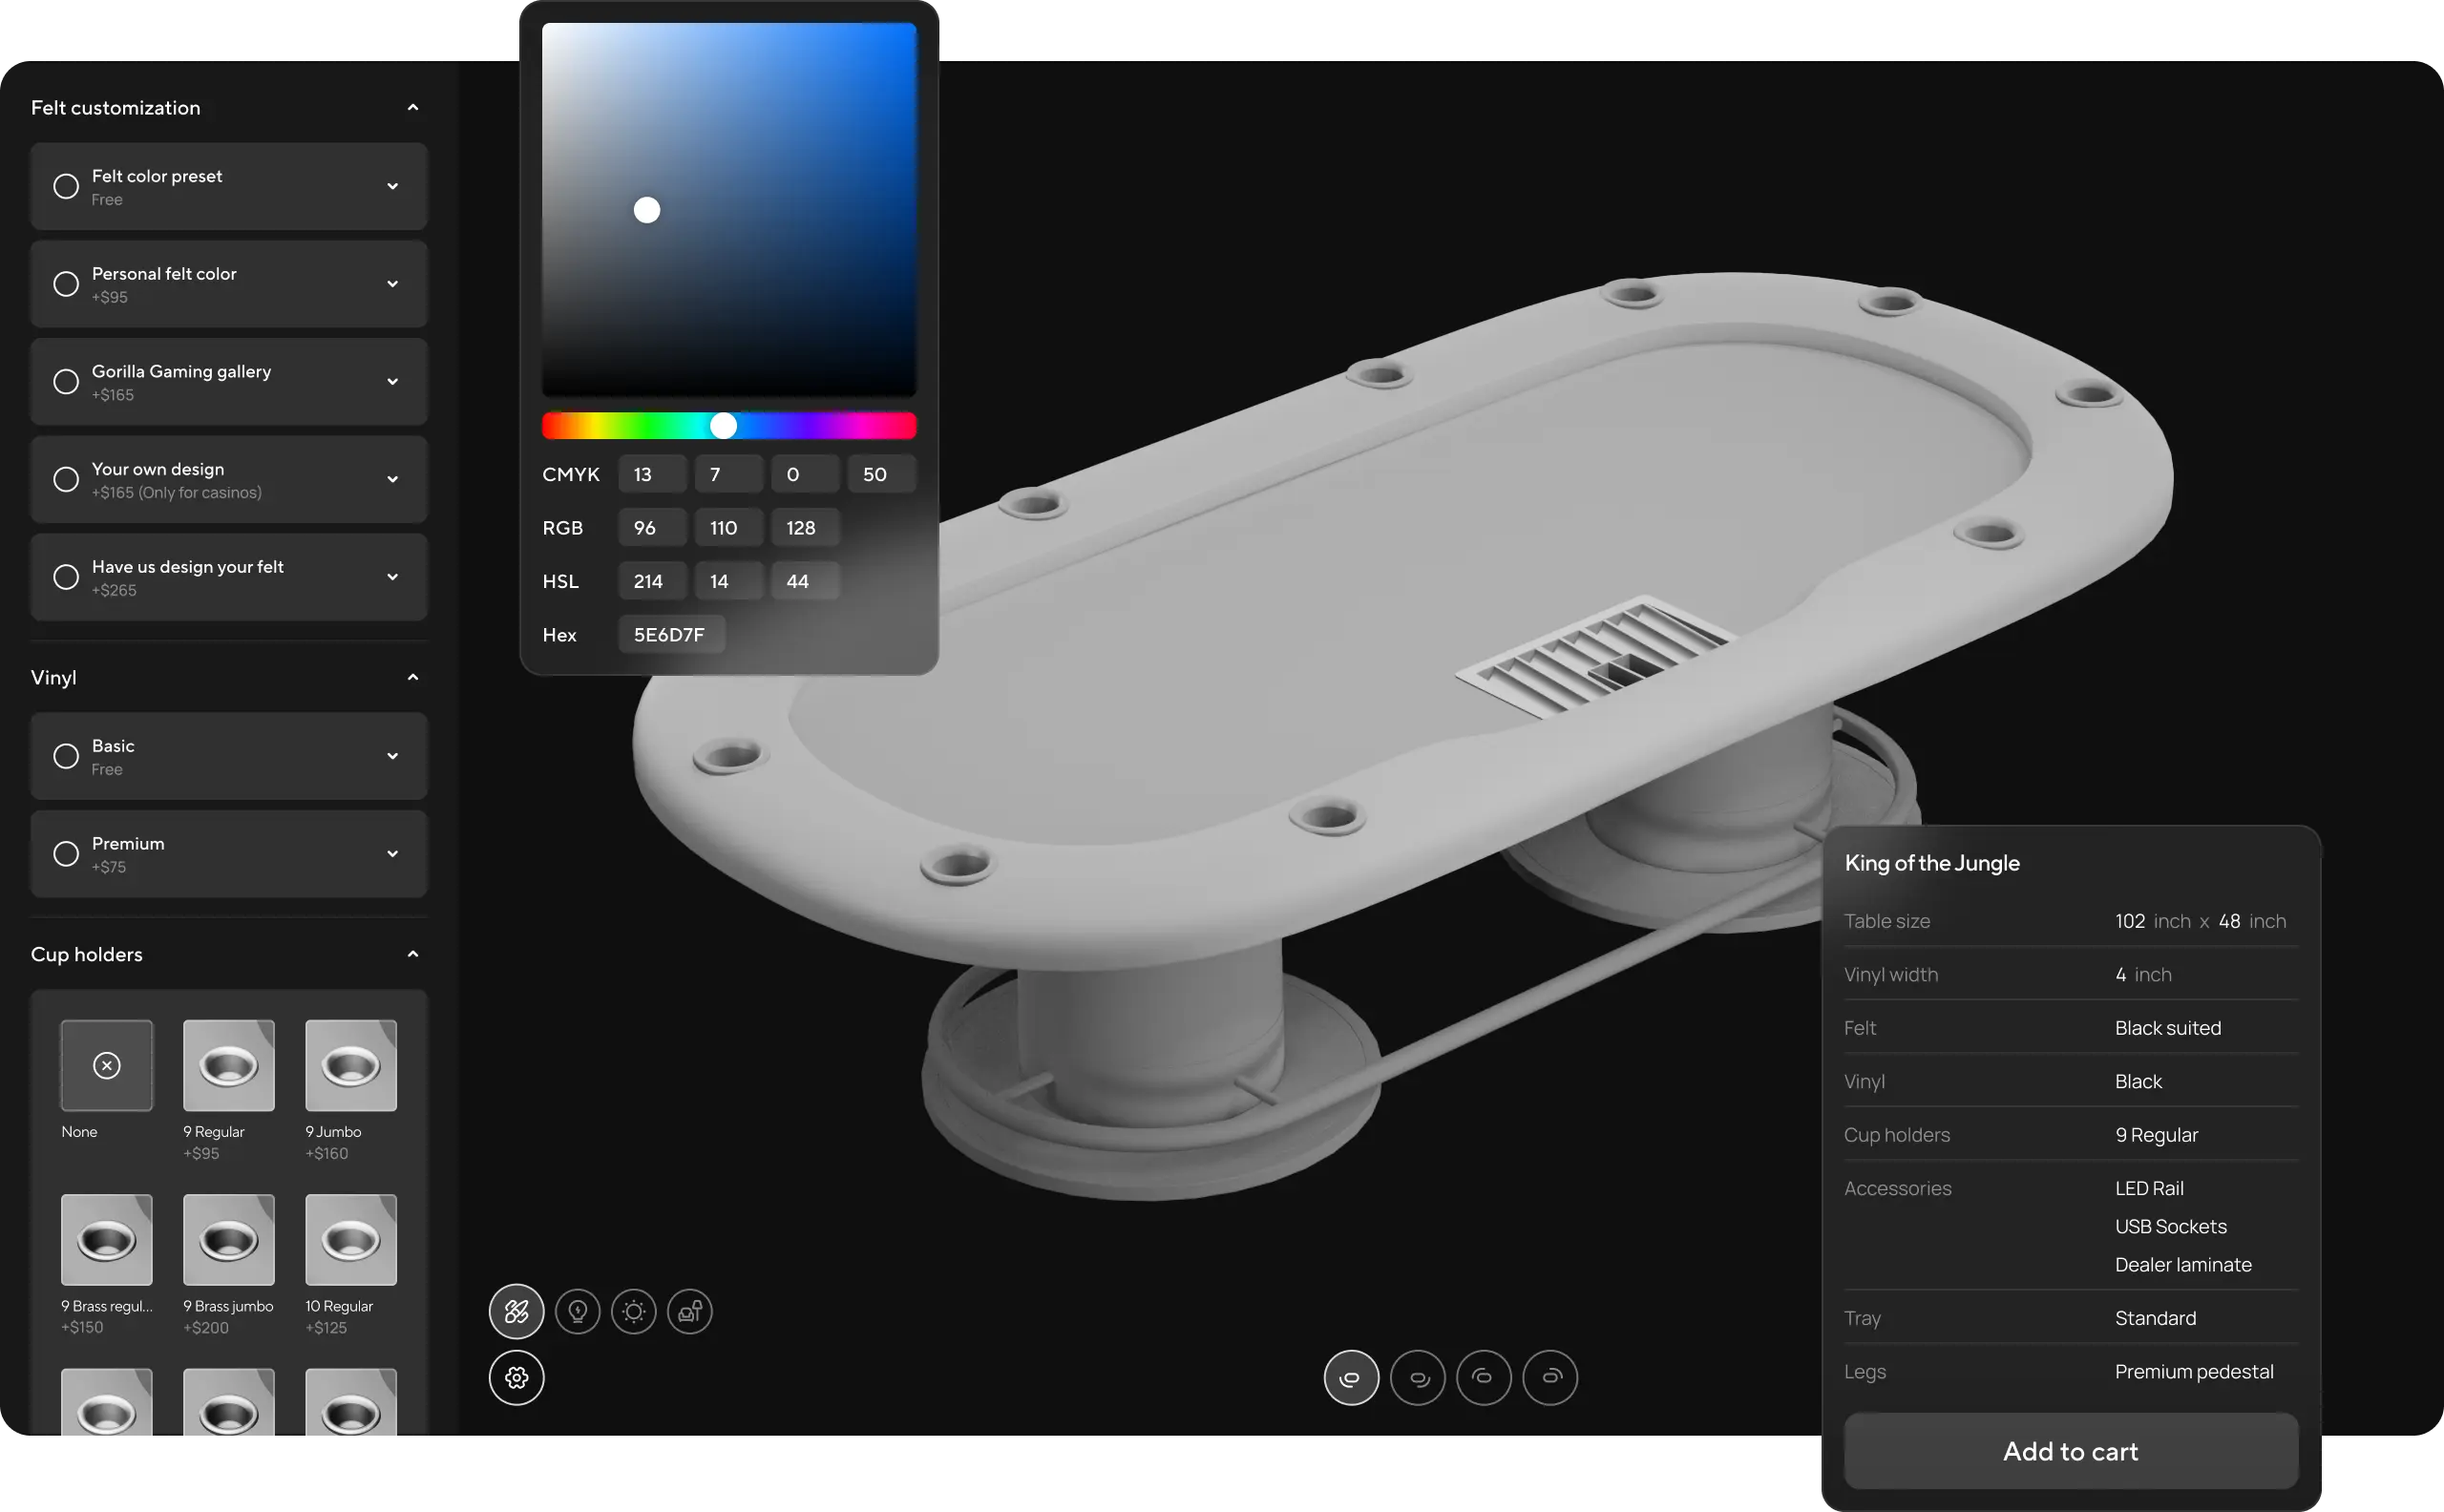
Task: Choose the Gorilla Gaming gallery radio option
Action: point(66,382)
